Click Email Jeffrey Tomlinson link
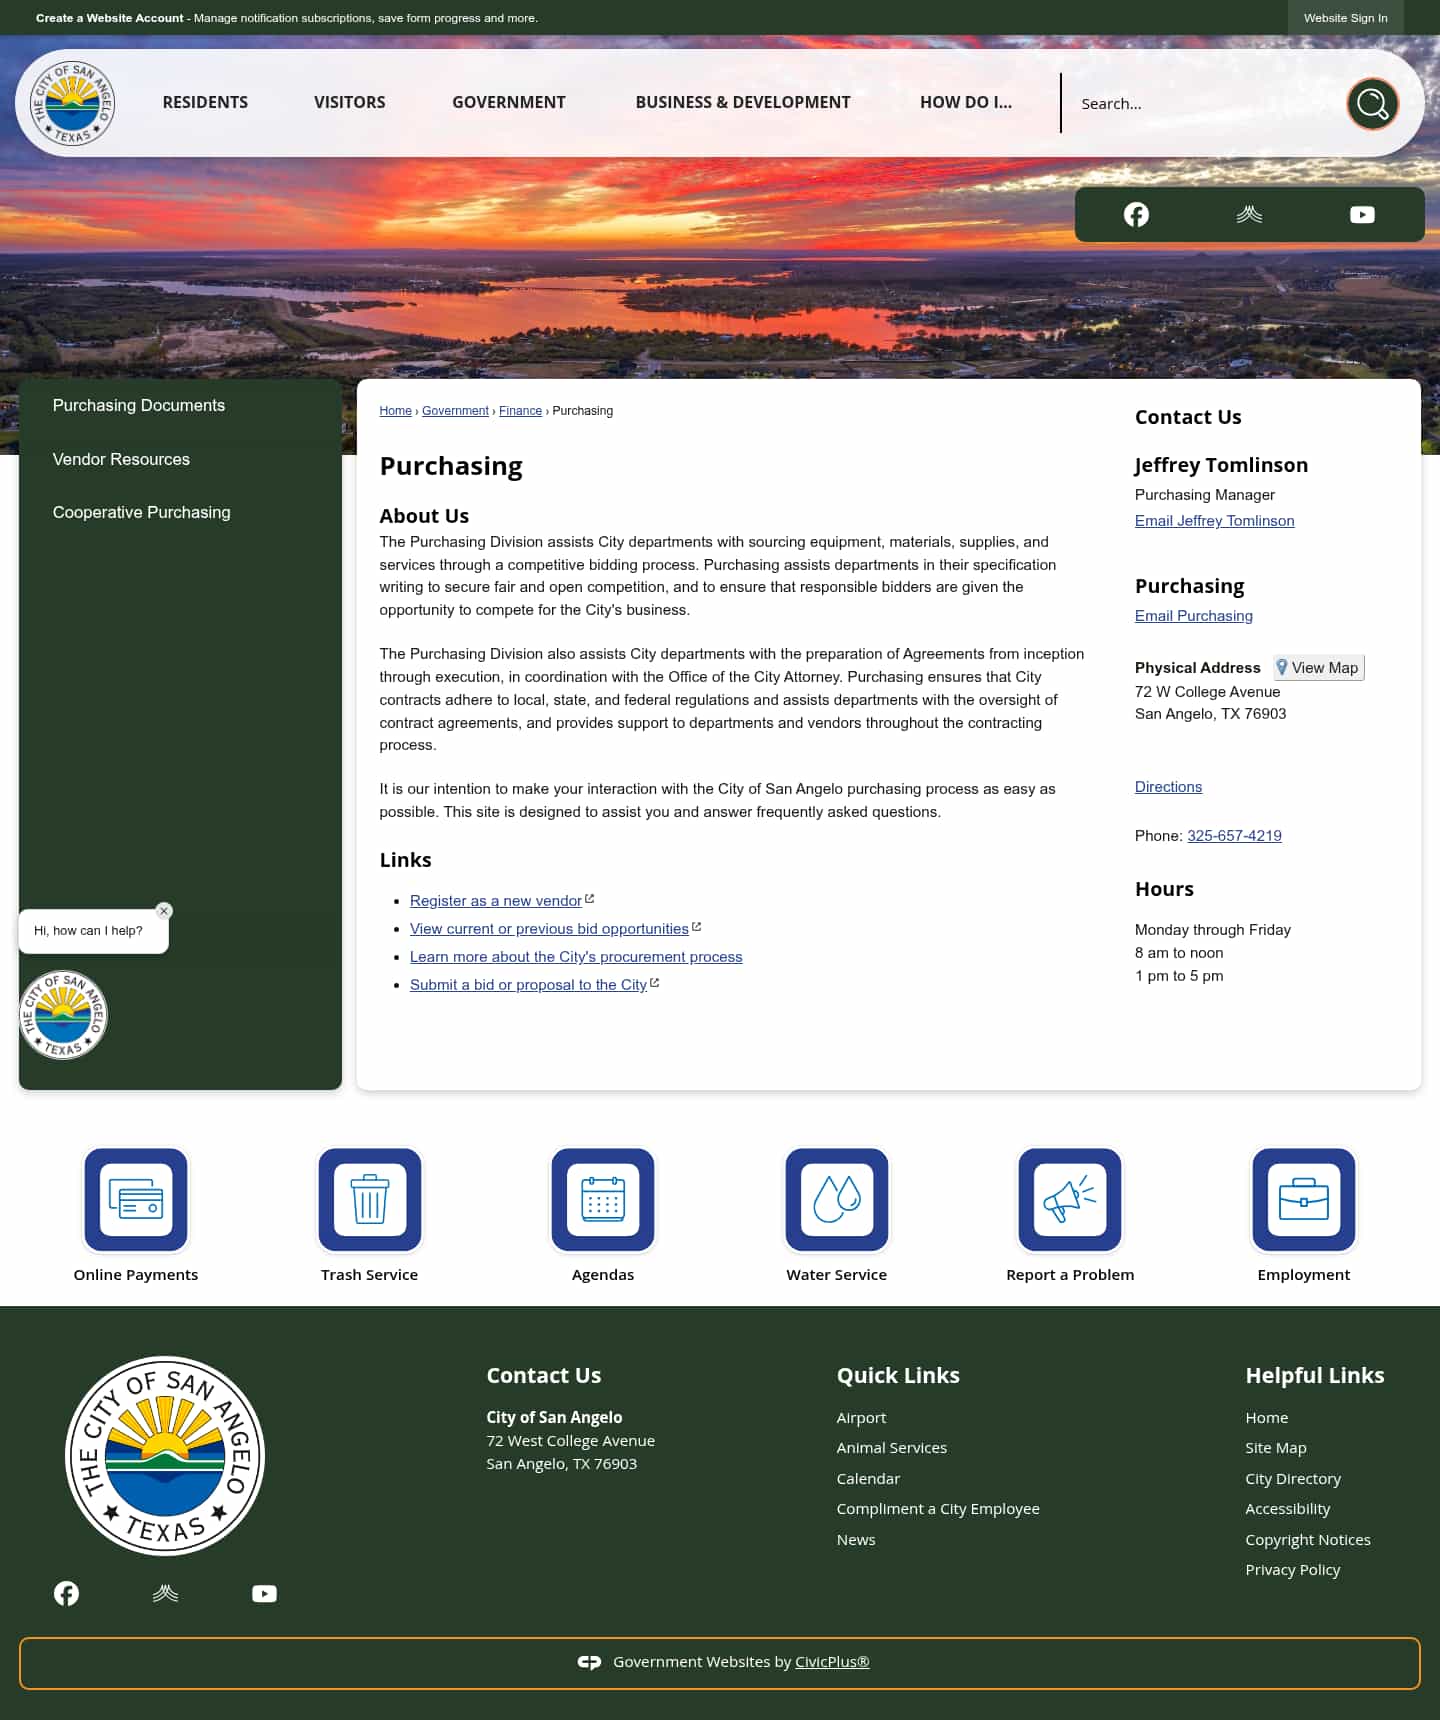Image resolution: width=1440 pixels, height=1720 pixels. tap(1214, 521)
